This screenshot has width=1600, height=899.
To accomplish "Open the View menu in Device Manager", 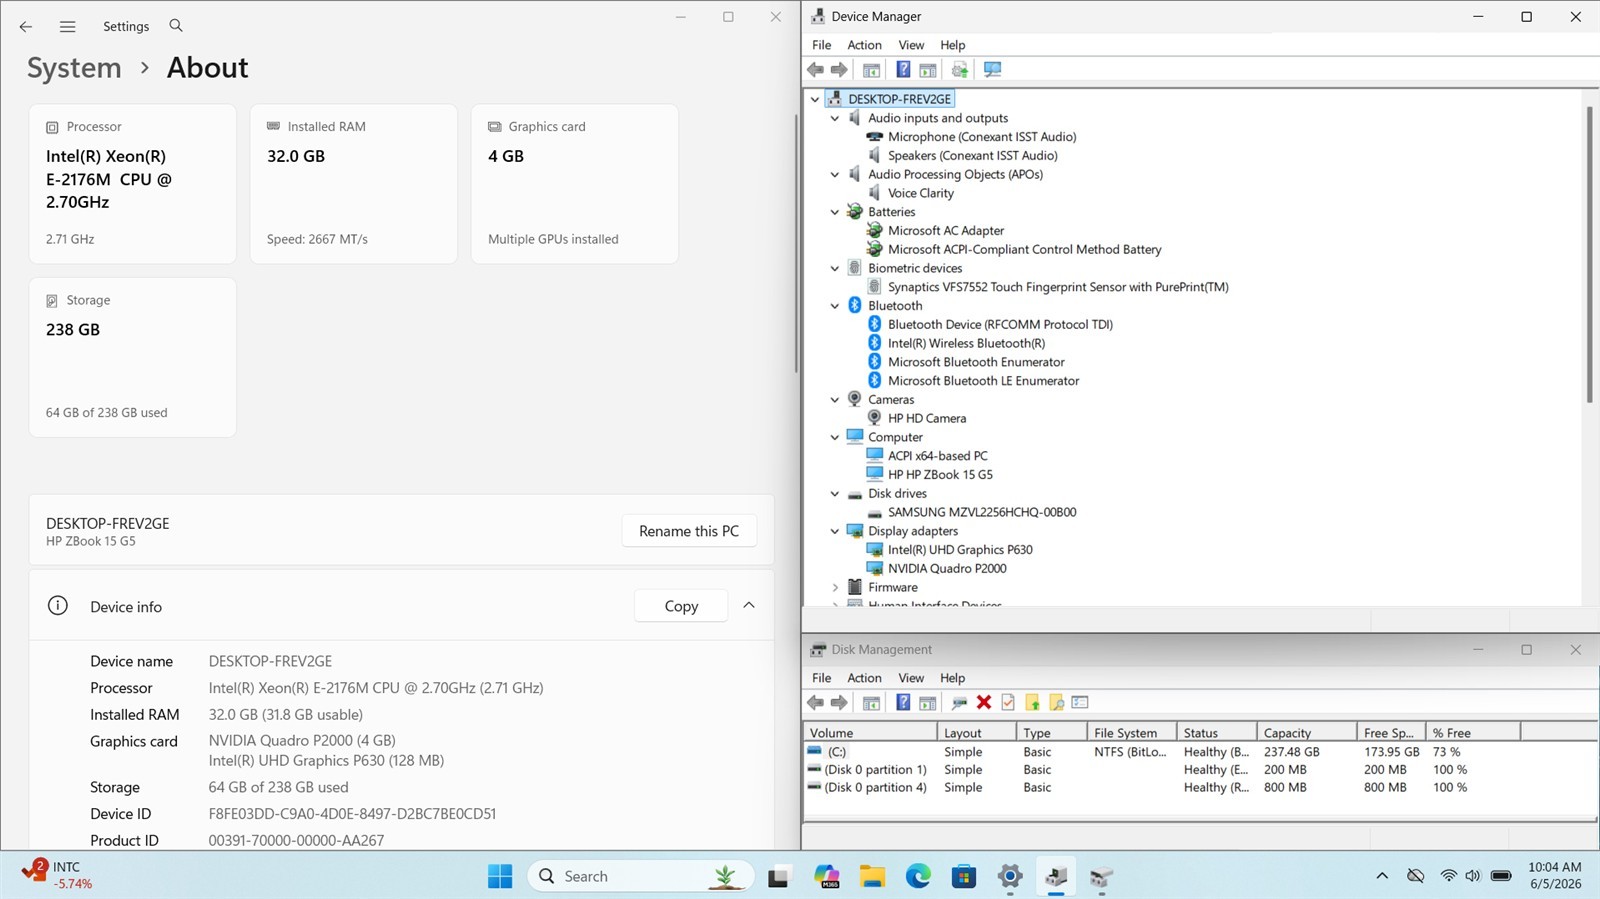I will point(911,45).
